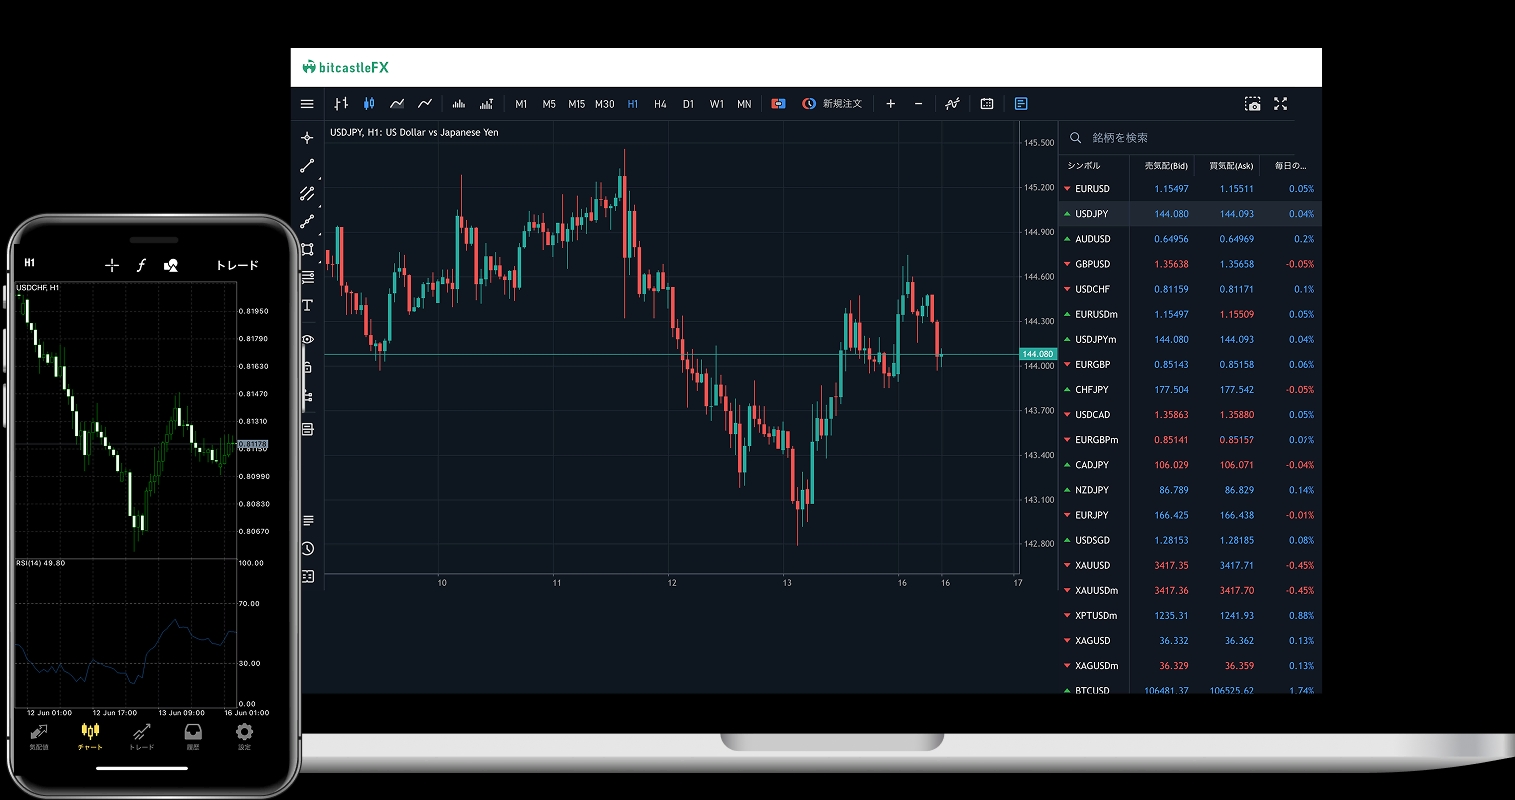This screenshot has width=1515, height=800.
Task: Toggle the crosshair cursor tool in sidebar
Action: [307, 138]
